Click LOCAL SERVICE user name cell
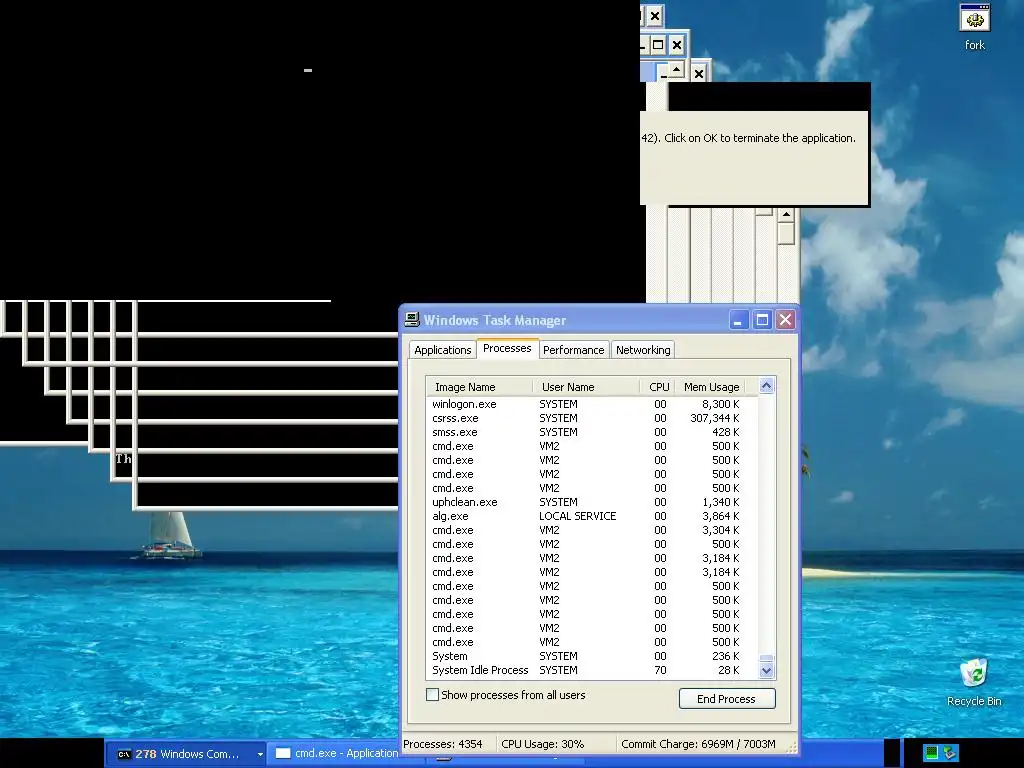The width and height of the screenshot is (1024, 768). (577, 516)
